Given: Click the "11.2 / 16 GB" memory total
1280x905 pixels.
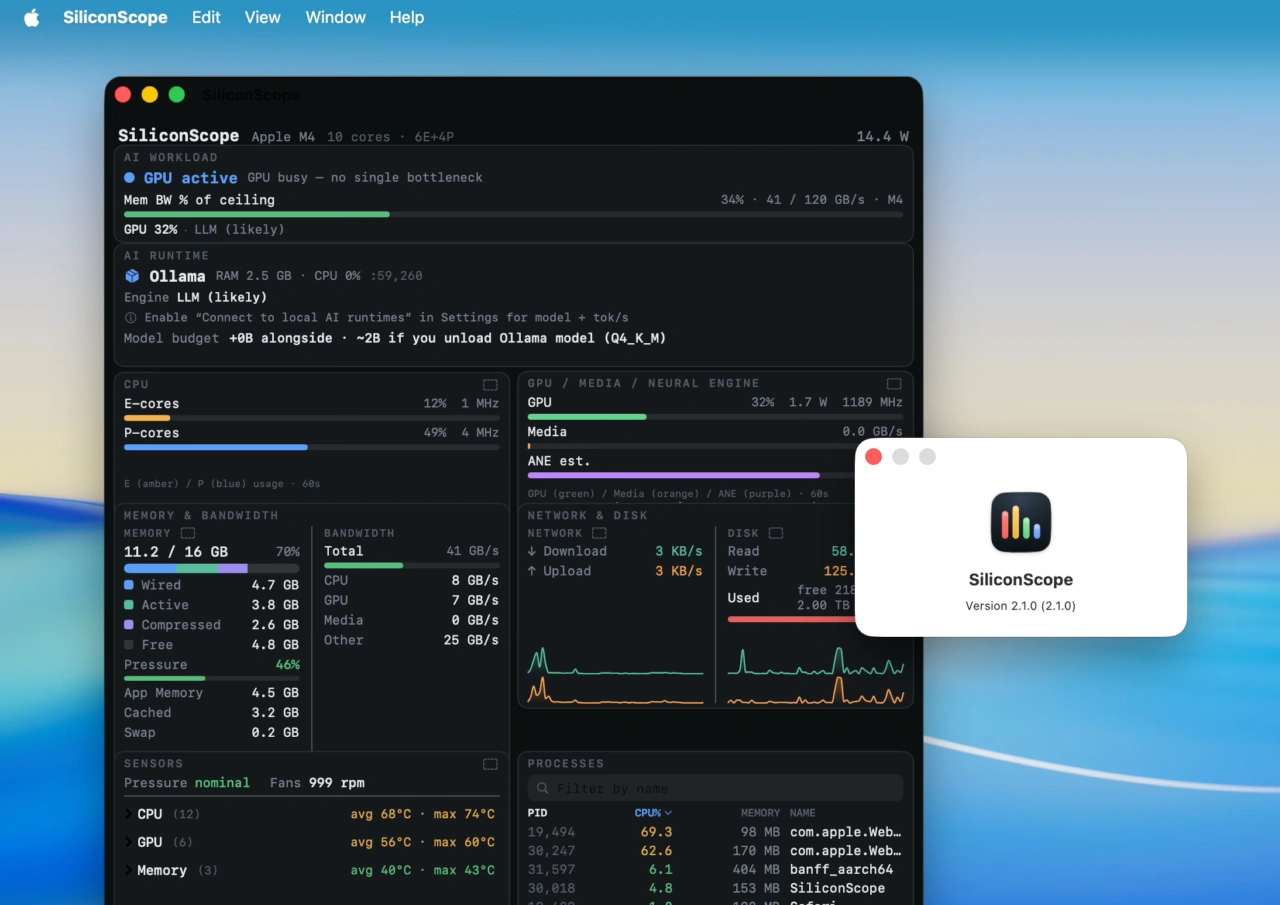Looking at the screenshot, I should click(x=176, y=551).
